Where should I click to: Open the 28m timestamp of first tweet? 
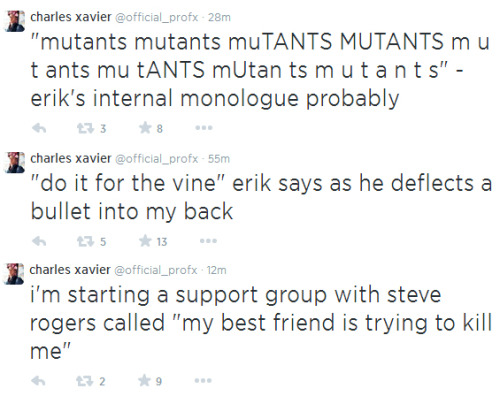pyautogui.click(x=219, y=17)
